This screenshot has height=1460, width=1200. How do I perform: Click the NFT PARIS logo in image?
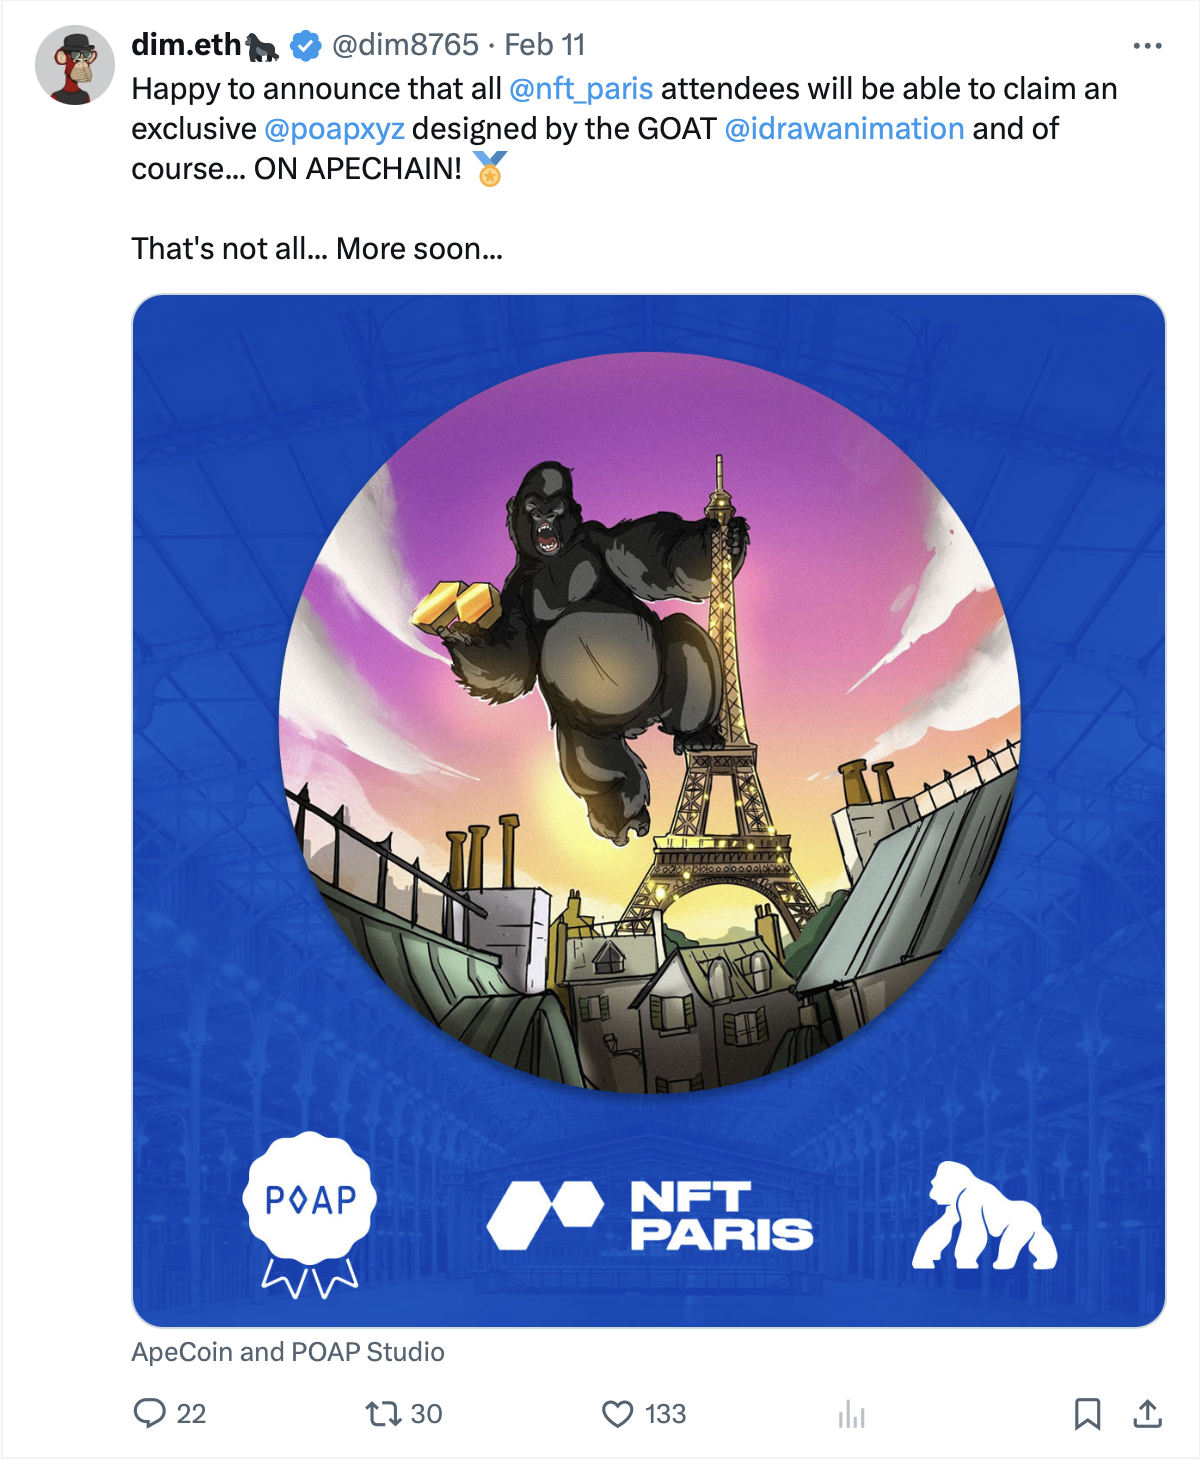[x=650, y=1215]
